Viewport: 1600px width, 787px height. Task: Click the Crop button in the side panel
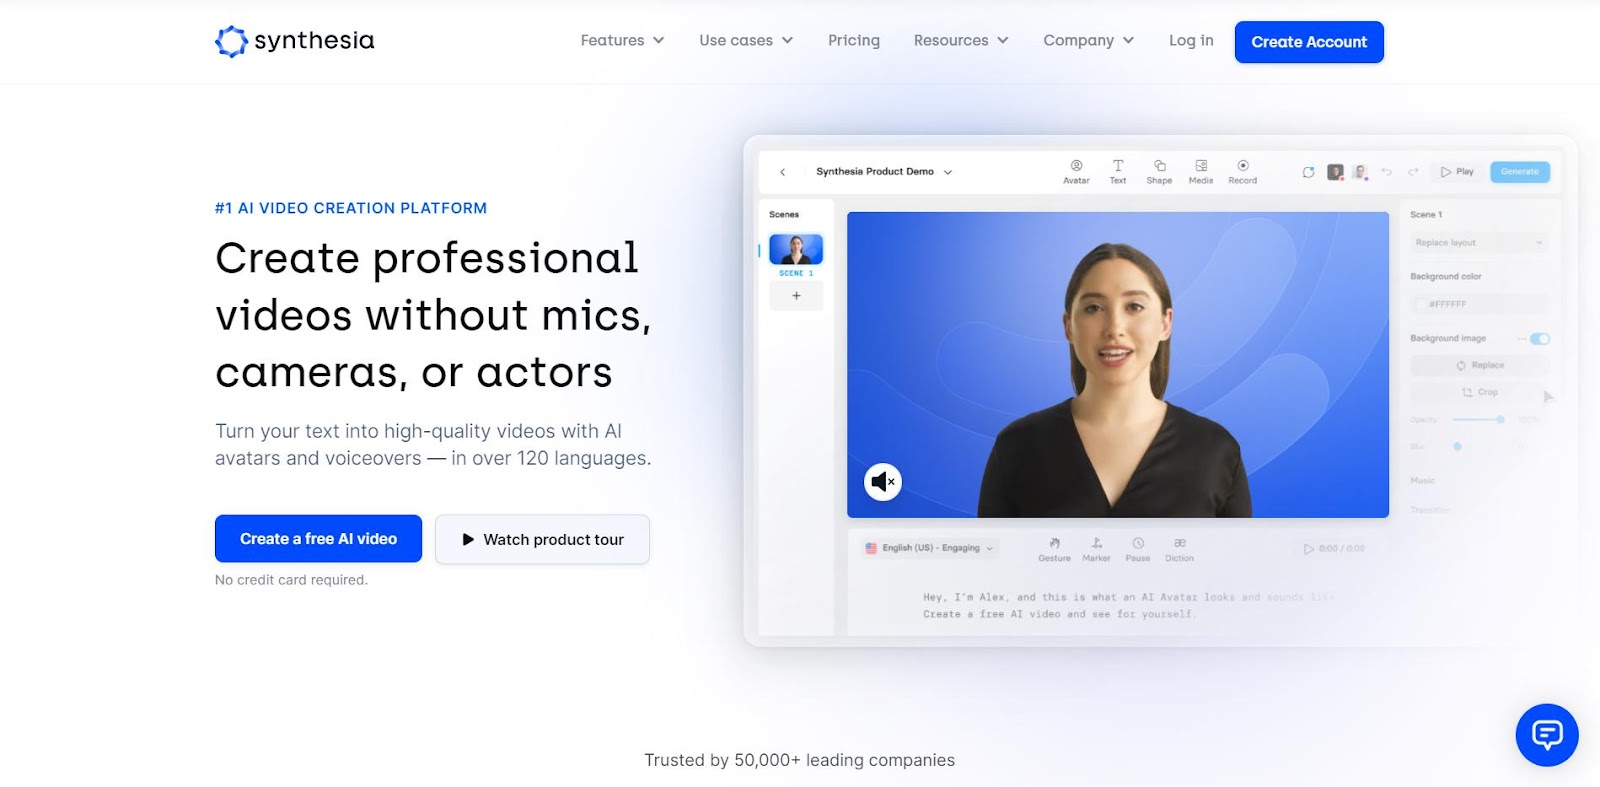point(1479,393)
